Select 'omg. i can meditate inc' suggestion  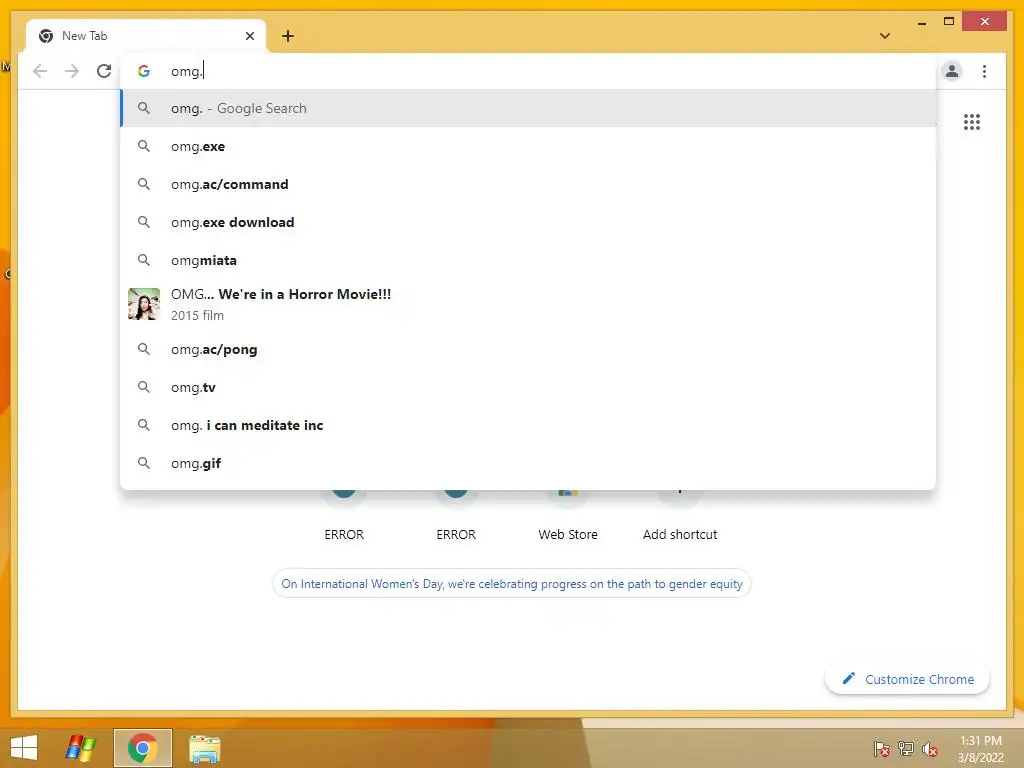click(x=528, y=425)
